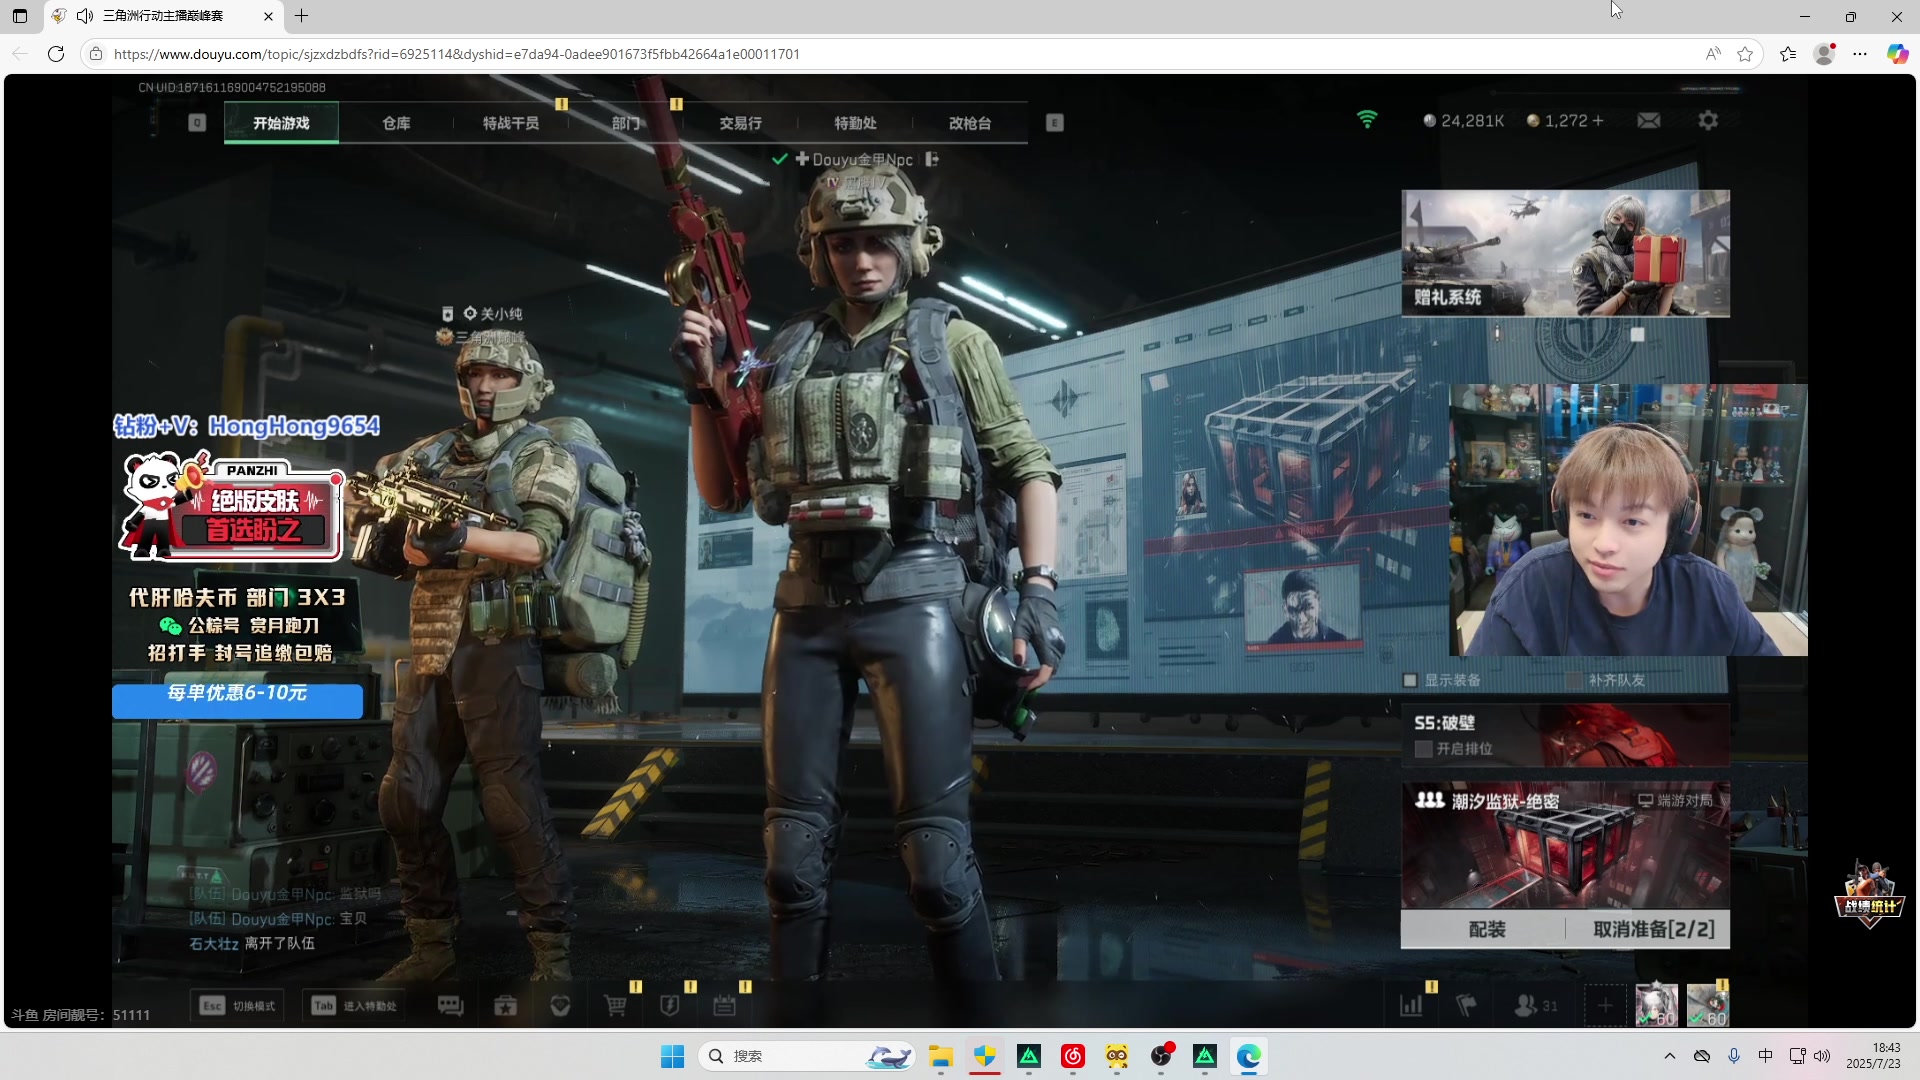Switch to the 部门 tab
Image resolution: width=1920 pixels, height=1080 pixels.
pyautogui.click(x=626, y=123)
